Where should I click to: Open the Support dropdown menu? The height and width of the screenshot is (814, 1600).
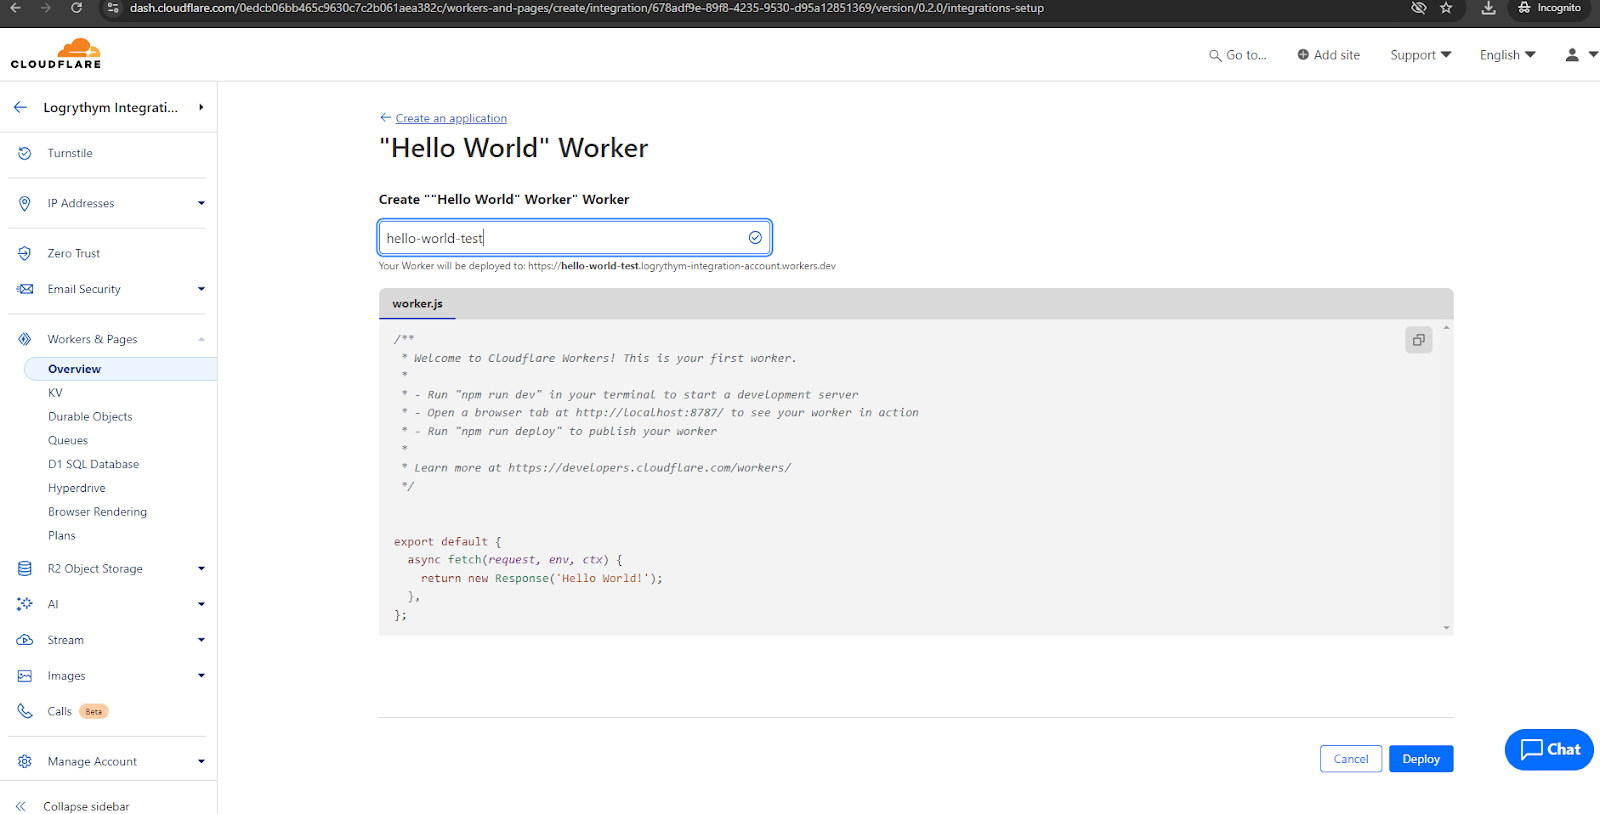[x=1420, y=55]
